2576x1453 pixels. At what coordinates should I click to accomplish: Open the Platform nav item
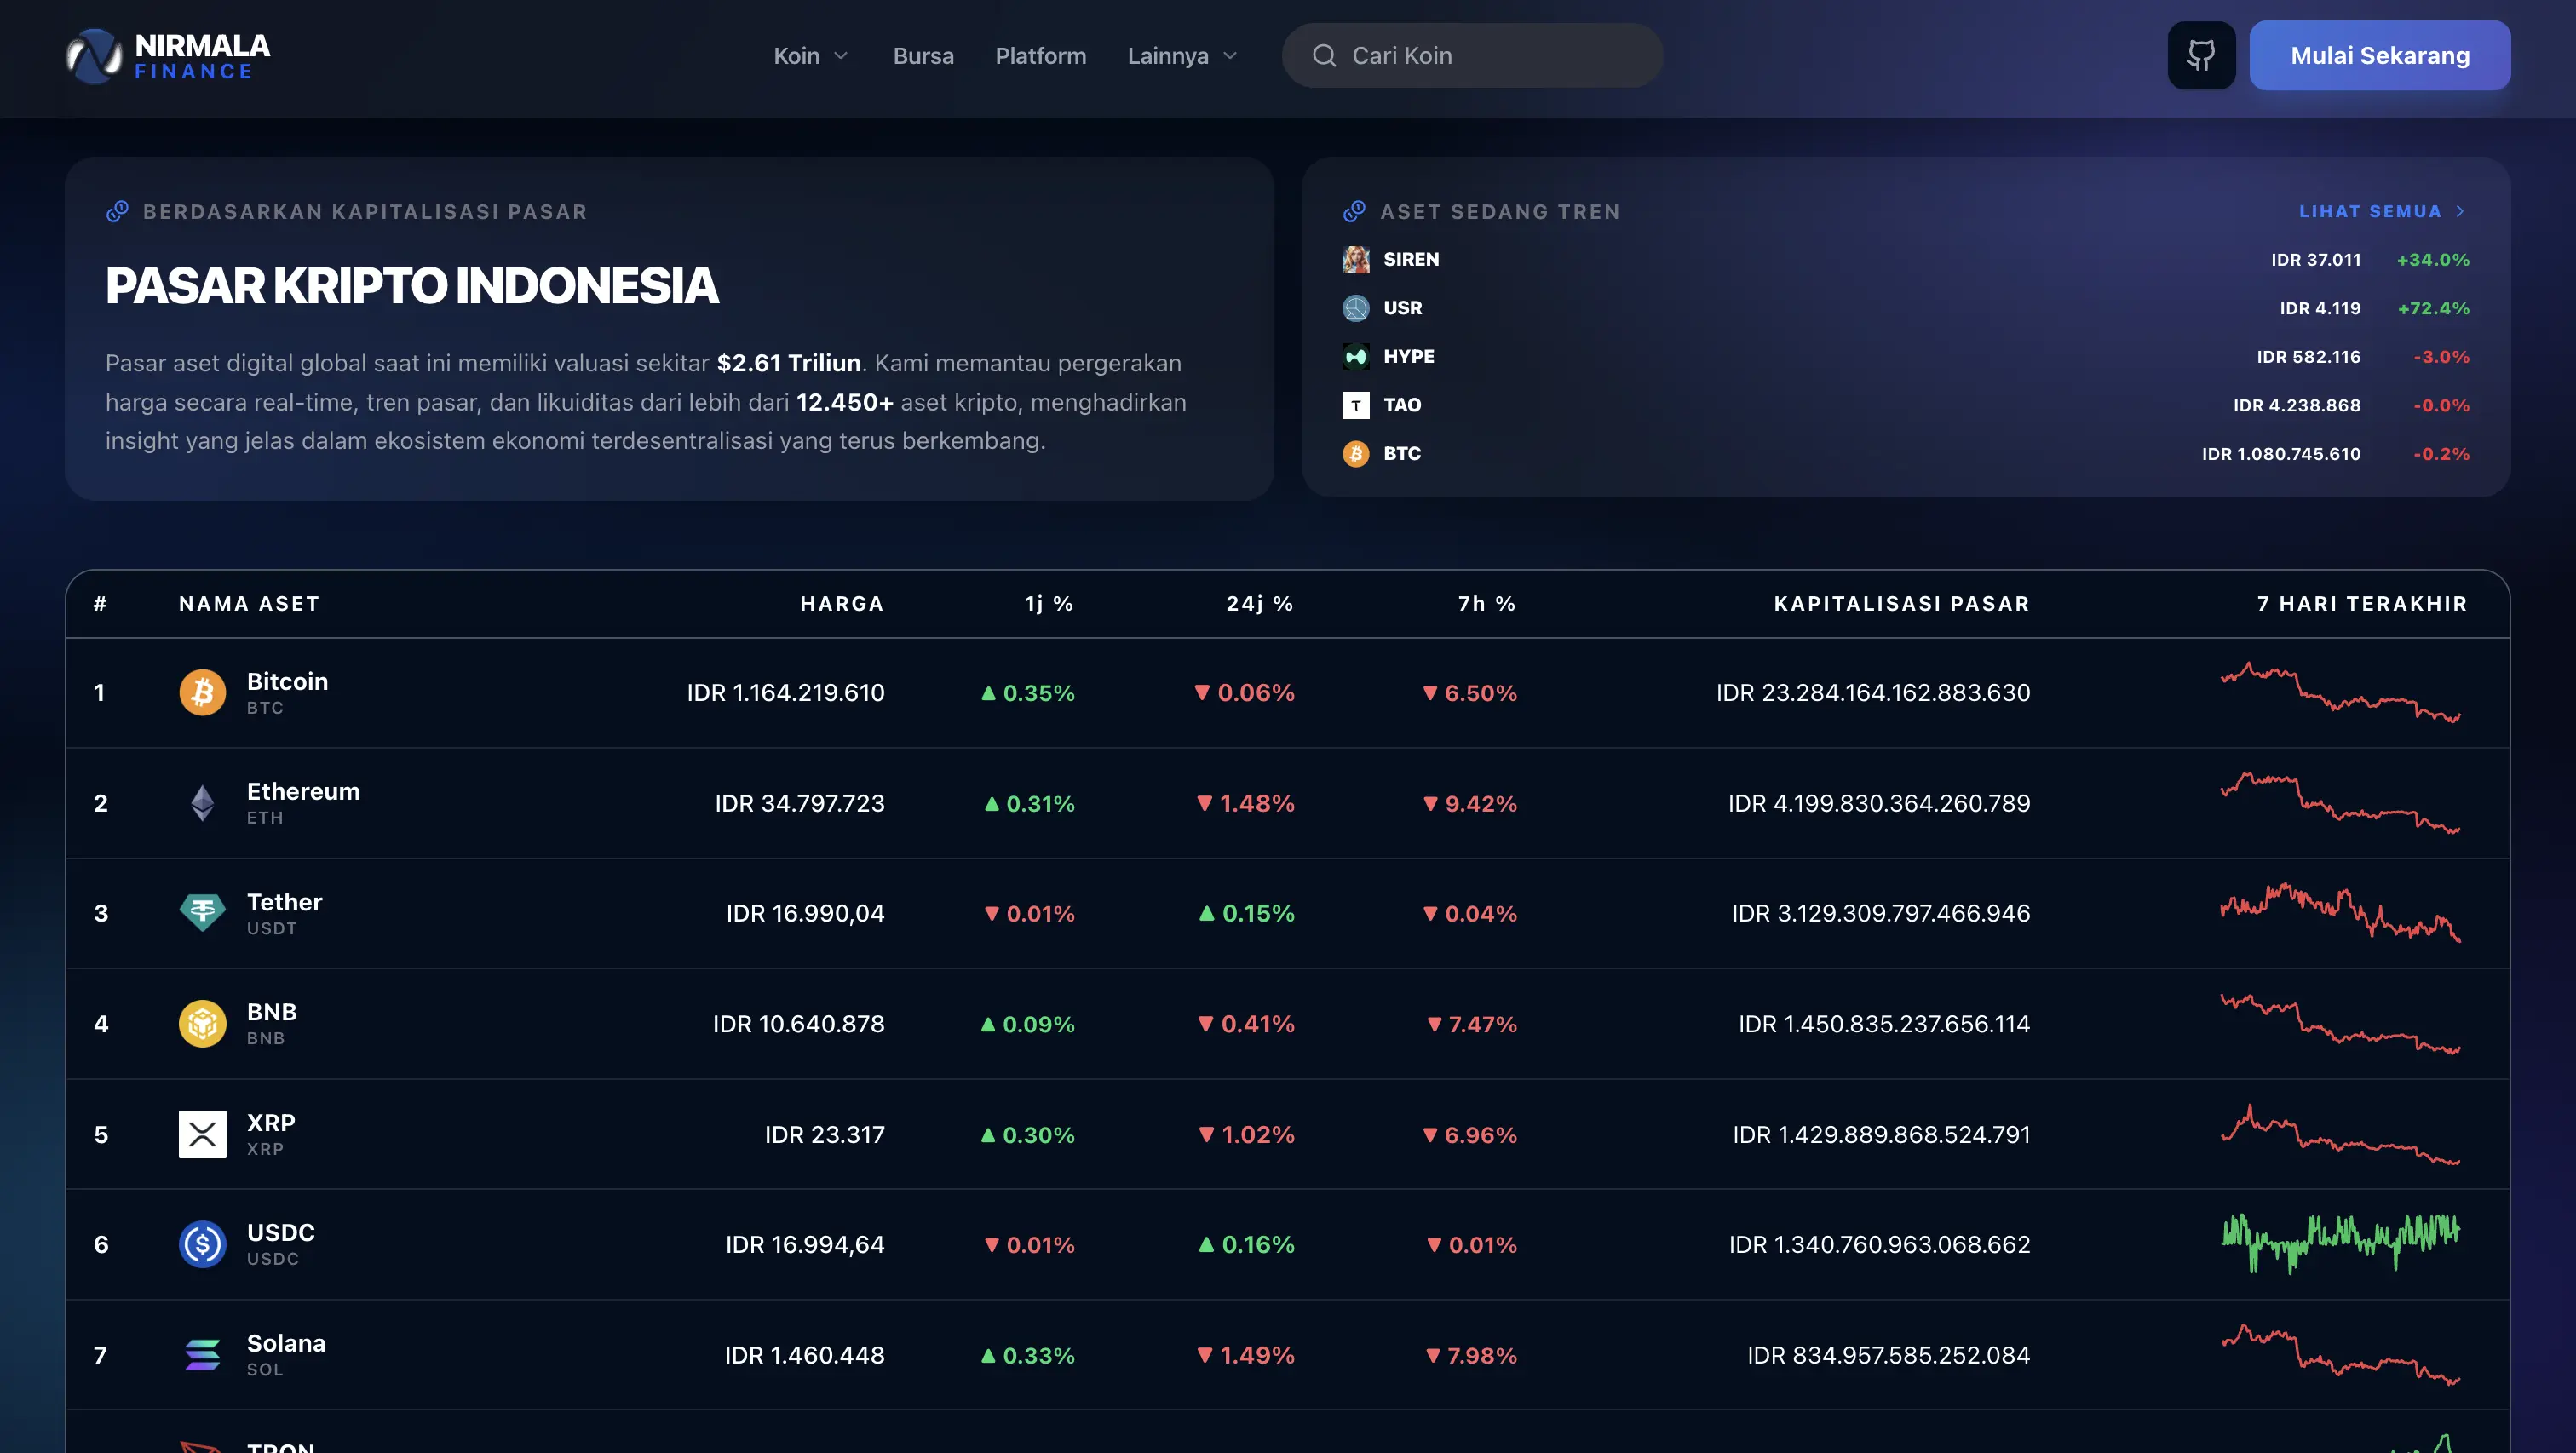click(1040, 56)
